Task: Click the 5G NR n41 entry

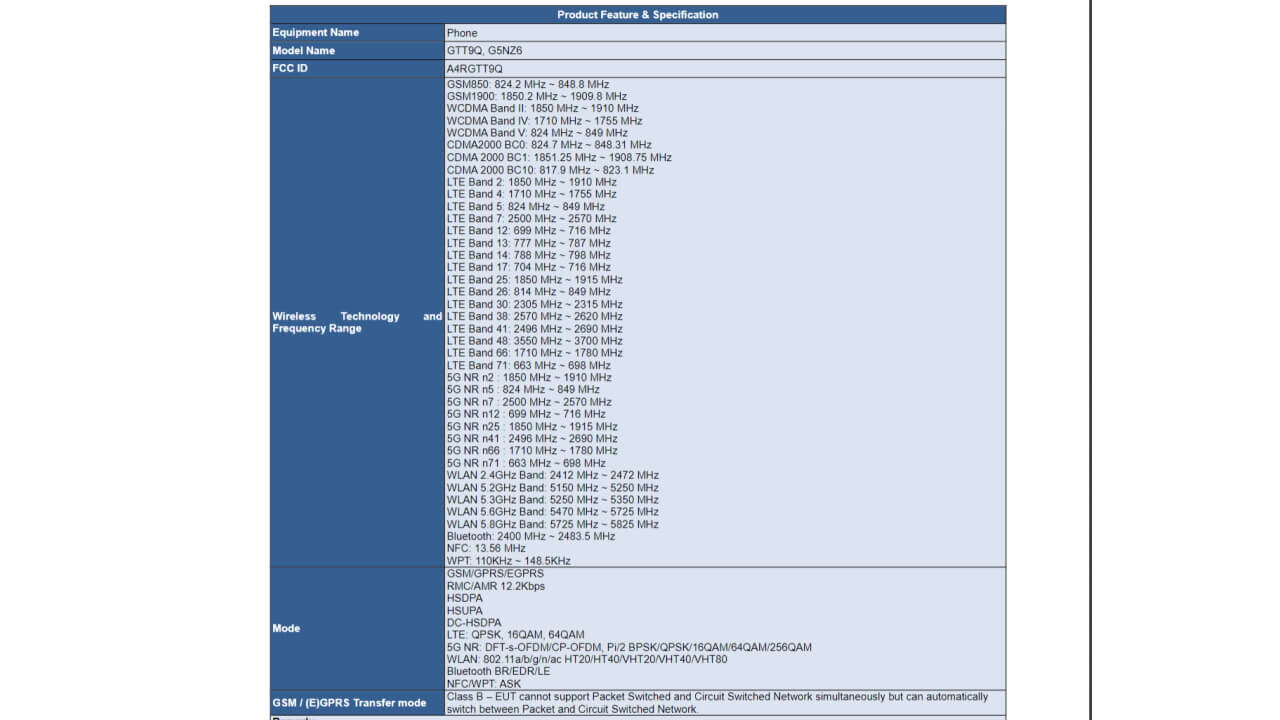Action: click(532, 439)
